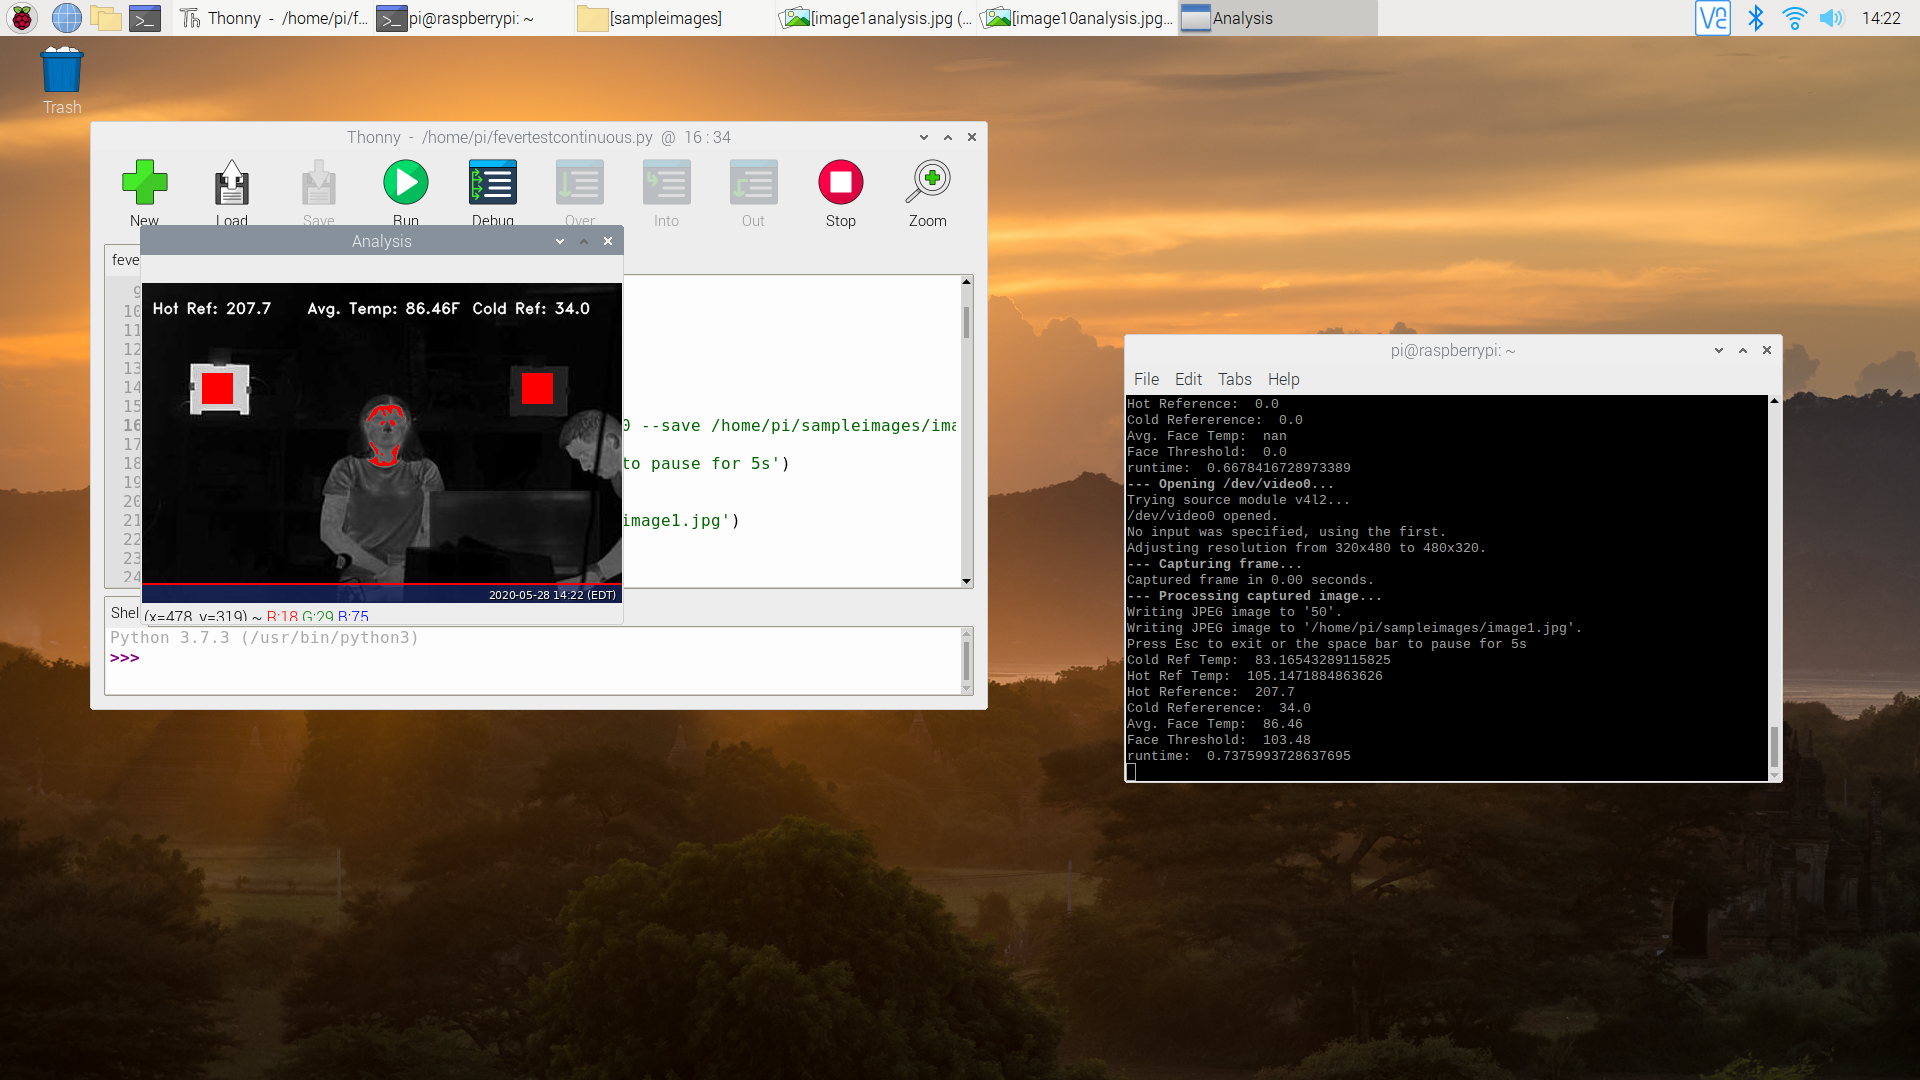1920x1080 pixels.
Task: Click the Load file icon
Action: coord(231,184)
